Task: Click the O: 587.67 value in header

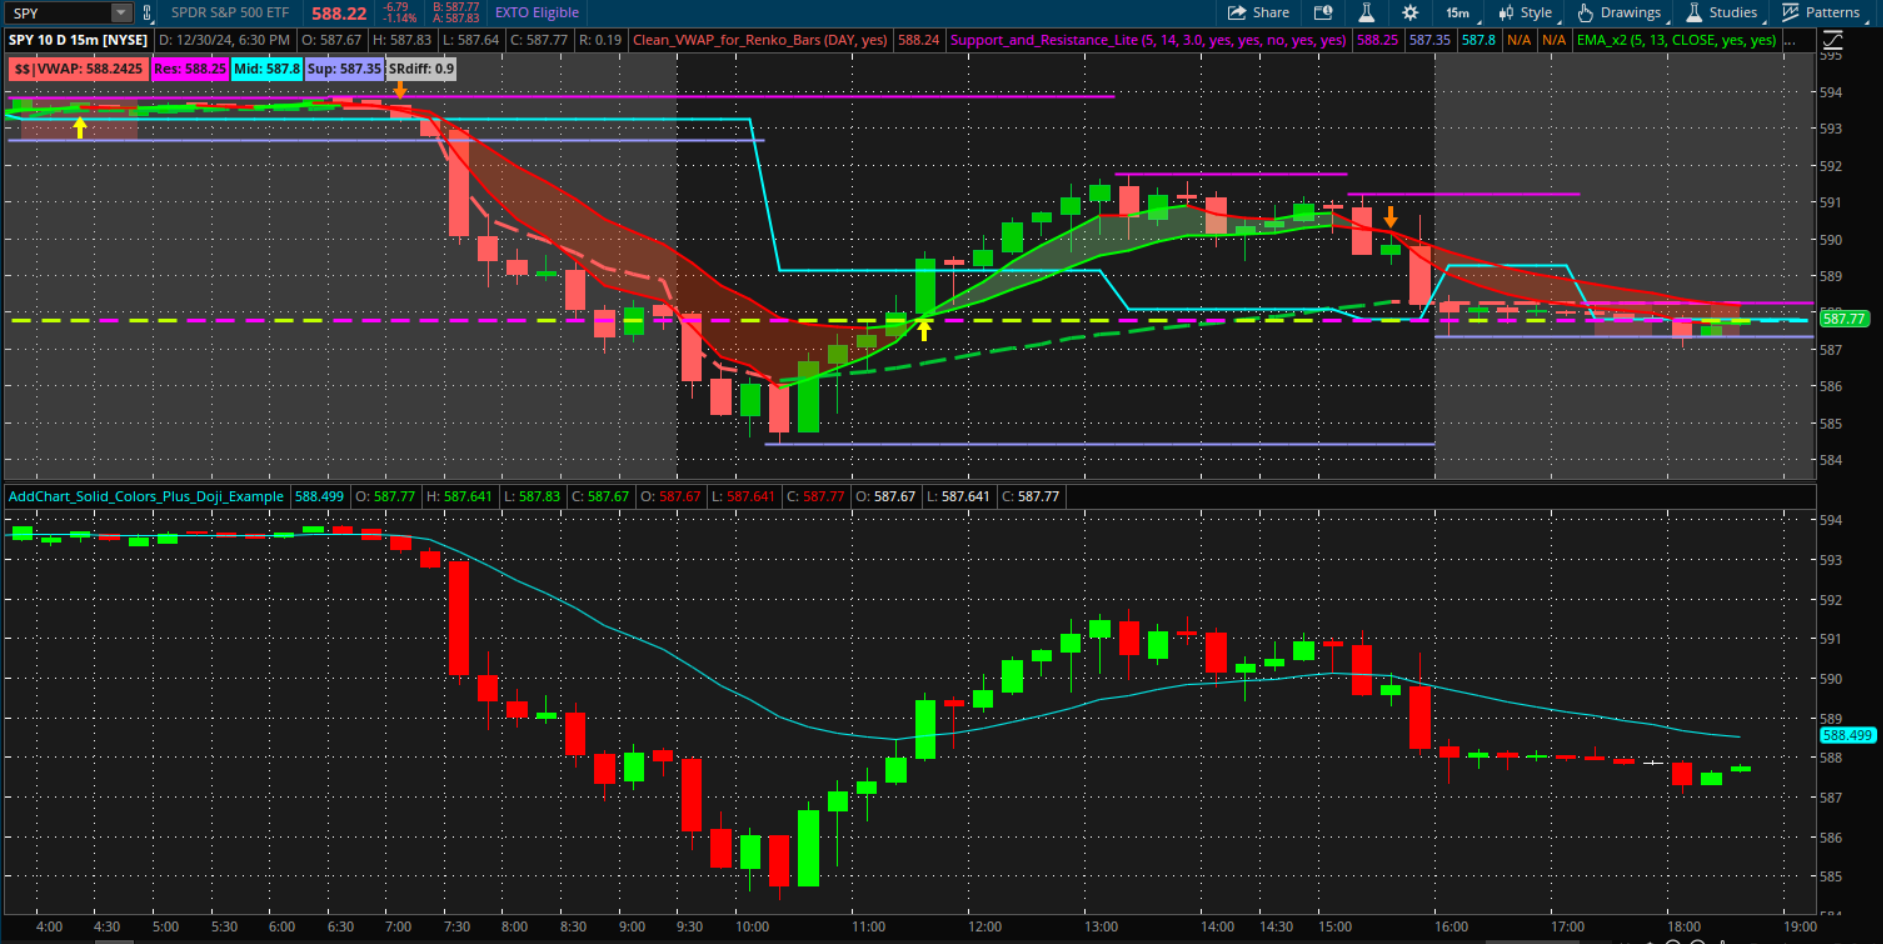Action: (x=331, y=40)
